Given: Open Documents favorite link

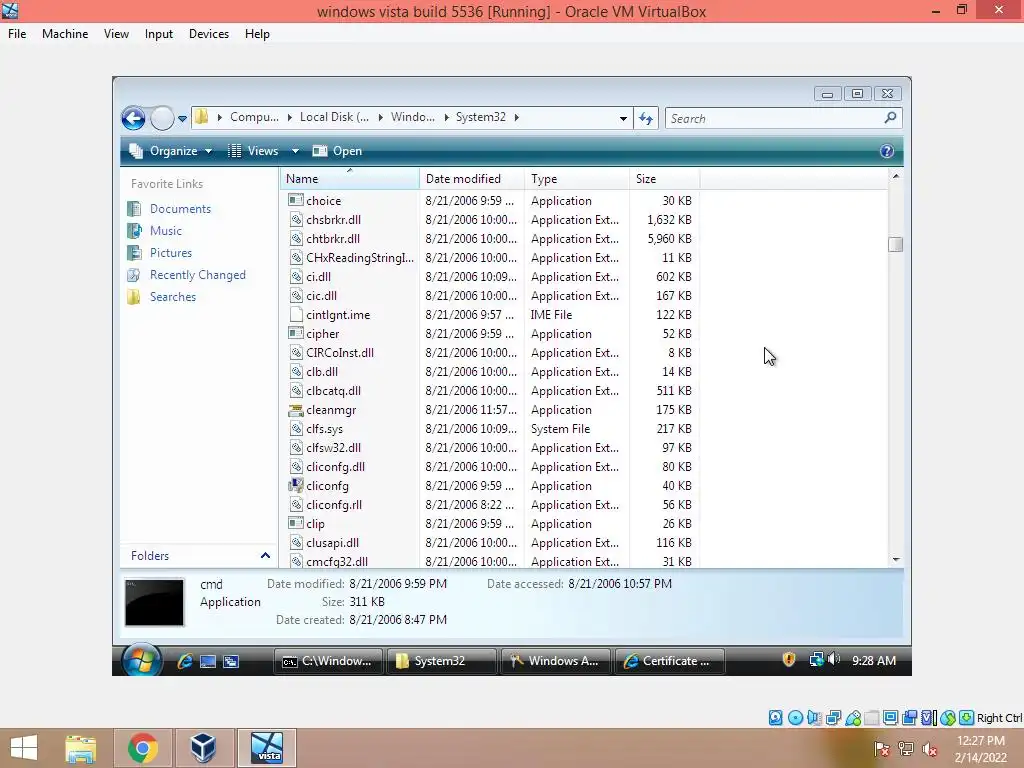Looking at the screenshot, I should click(180, 208).
